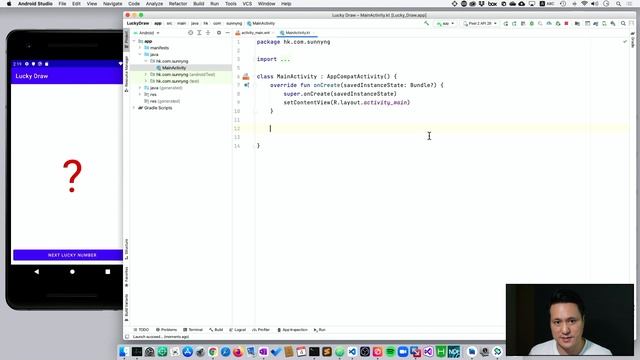Viewport: 640px width, 360px height.
Task: Expand Gradle Scripts node
Action: (134, 108)
